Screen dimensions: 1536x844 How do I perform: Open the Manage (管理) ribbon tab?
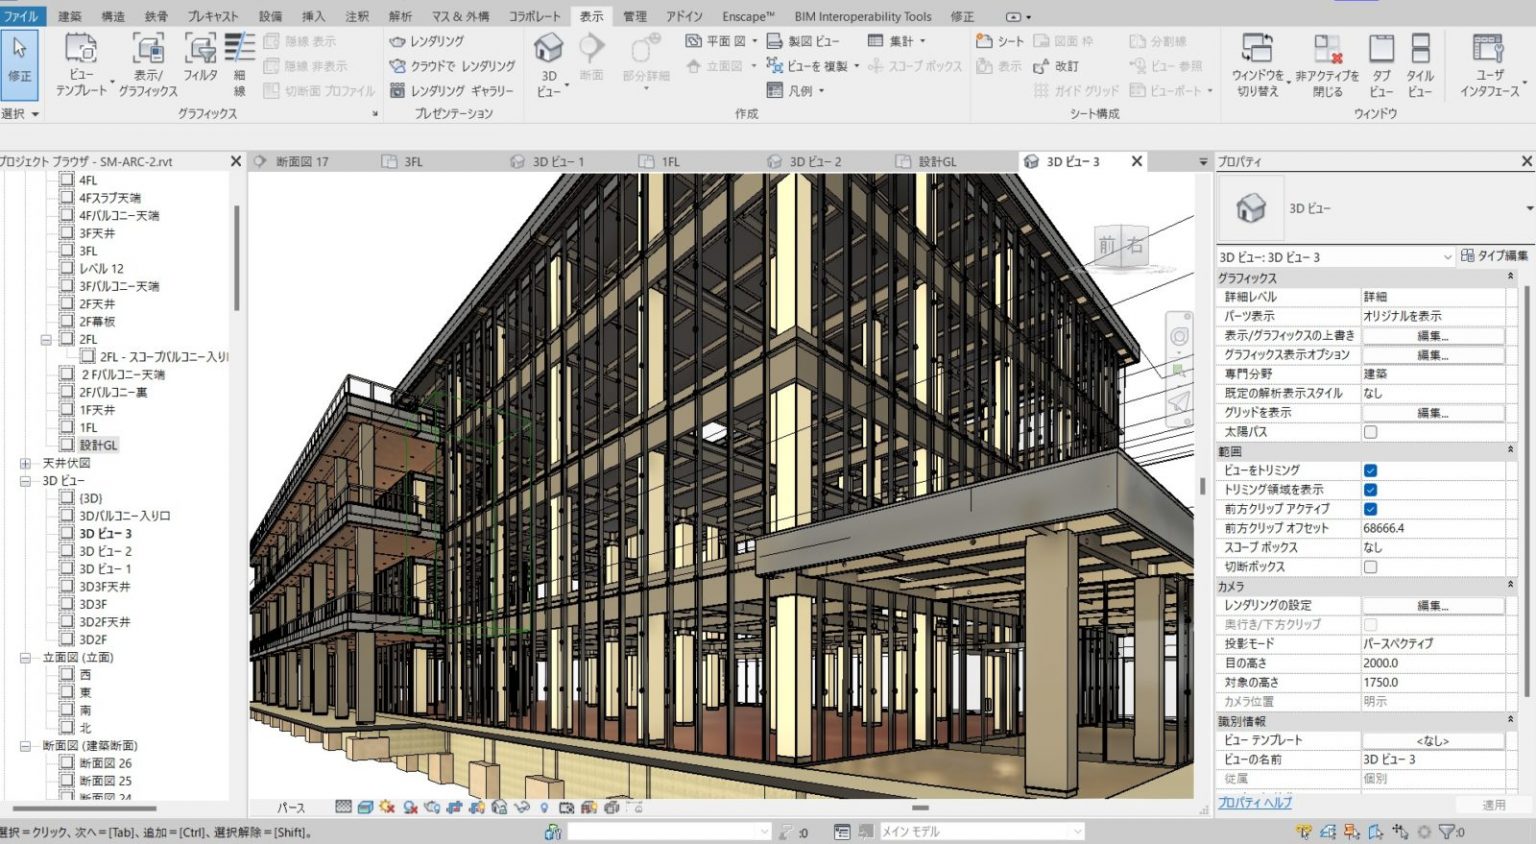tap(634, 16)
